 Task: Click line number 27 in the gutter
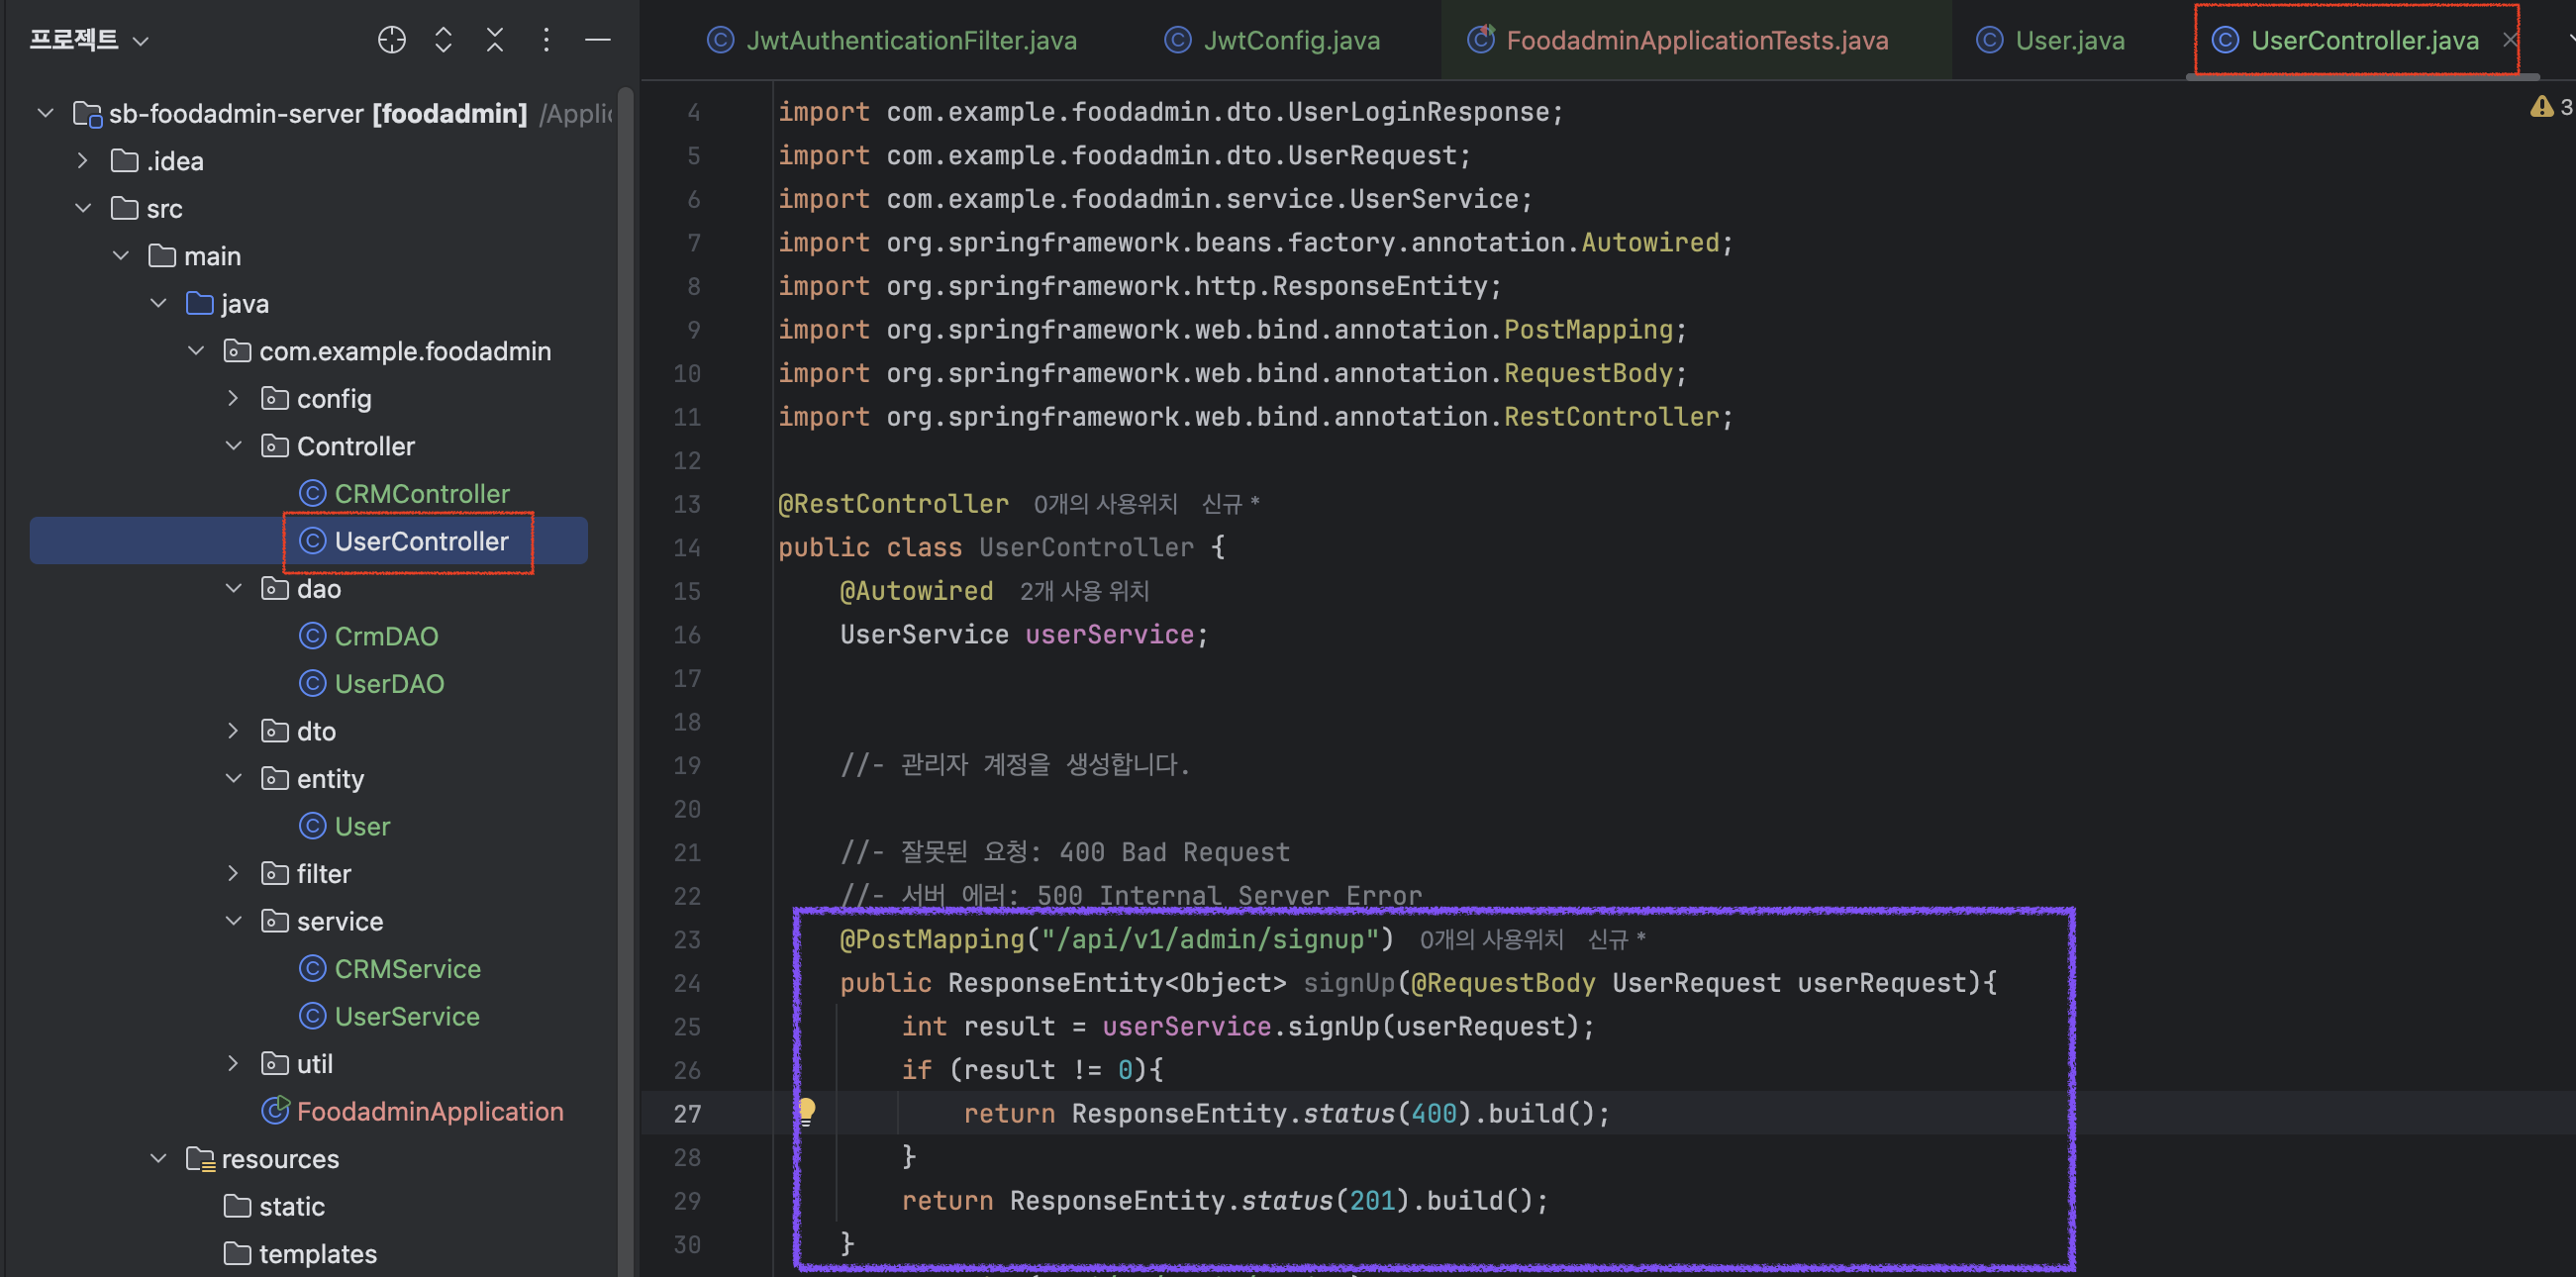click(x=687, y=1113)
